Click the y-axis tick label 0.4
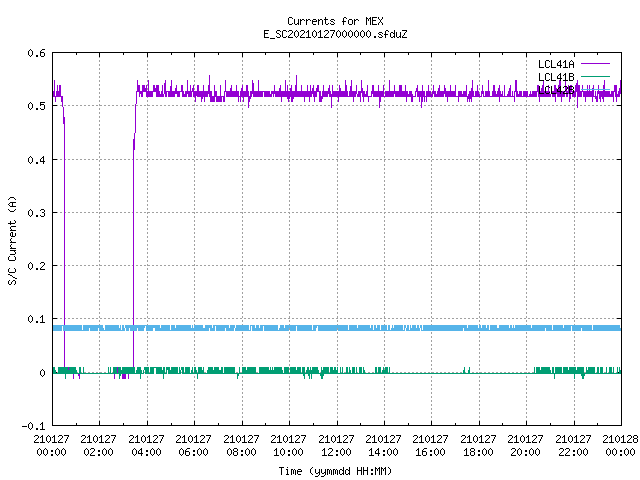640x480 pixels. [x=36, y=160]
